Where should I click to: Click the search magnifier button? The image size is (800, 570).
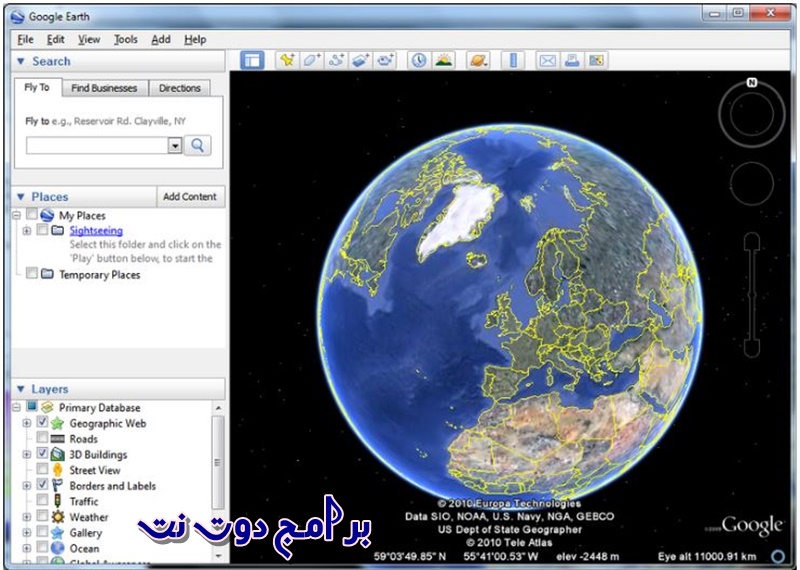pos(197,145)
